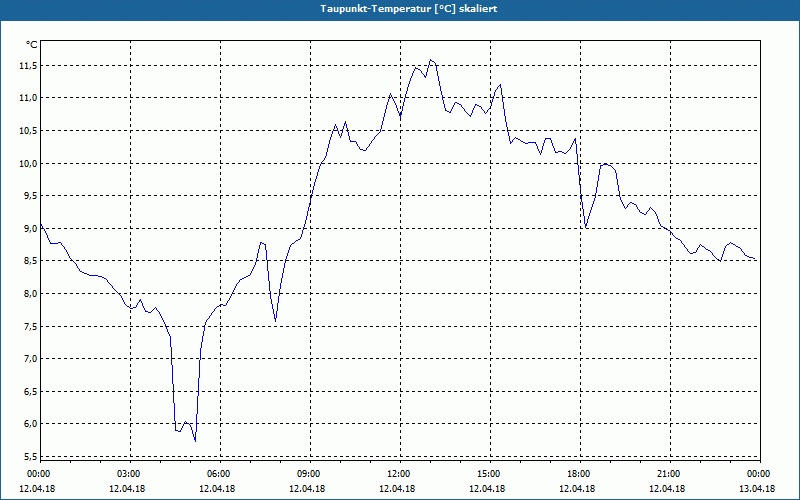Select the 11,0 y-axis value
This screenshot has width=800, height=500.
[x=29, y=98]
